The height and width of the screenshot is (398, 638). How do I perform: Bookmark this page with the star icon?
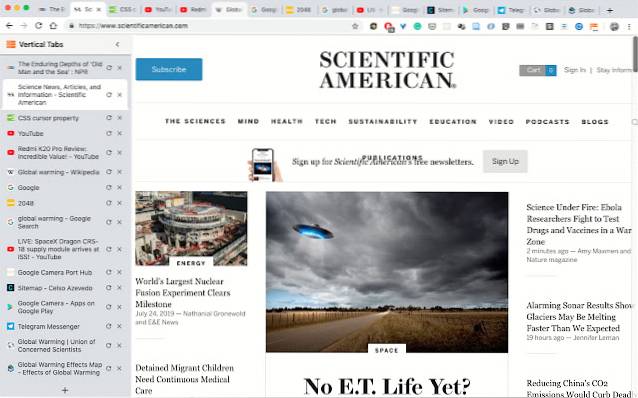tap(355, 26)
